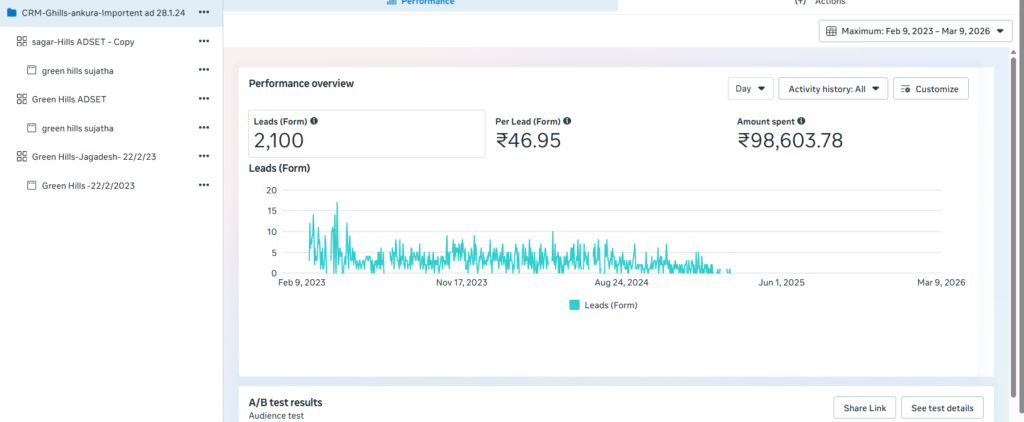Click info icon next to Leads (Form)
Image resolution: width=1024 pixels, height=422 pixels.
pyautogui.click(x=314, y=121)
